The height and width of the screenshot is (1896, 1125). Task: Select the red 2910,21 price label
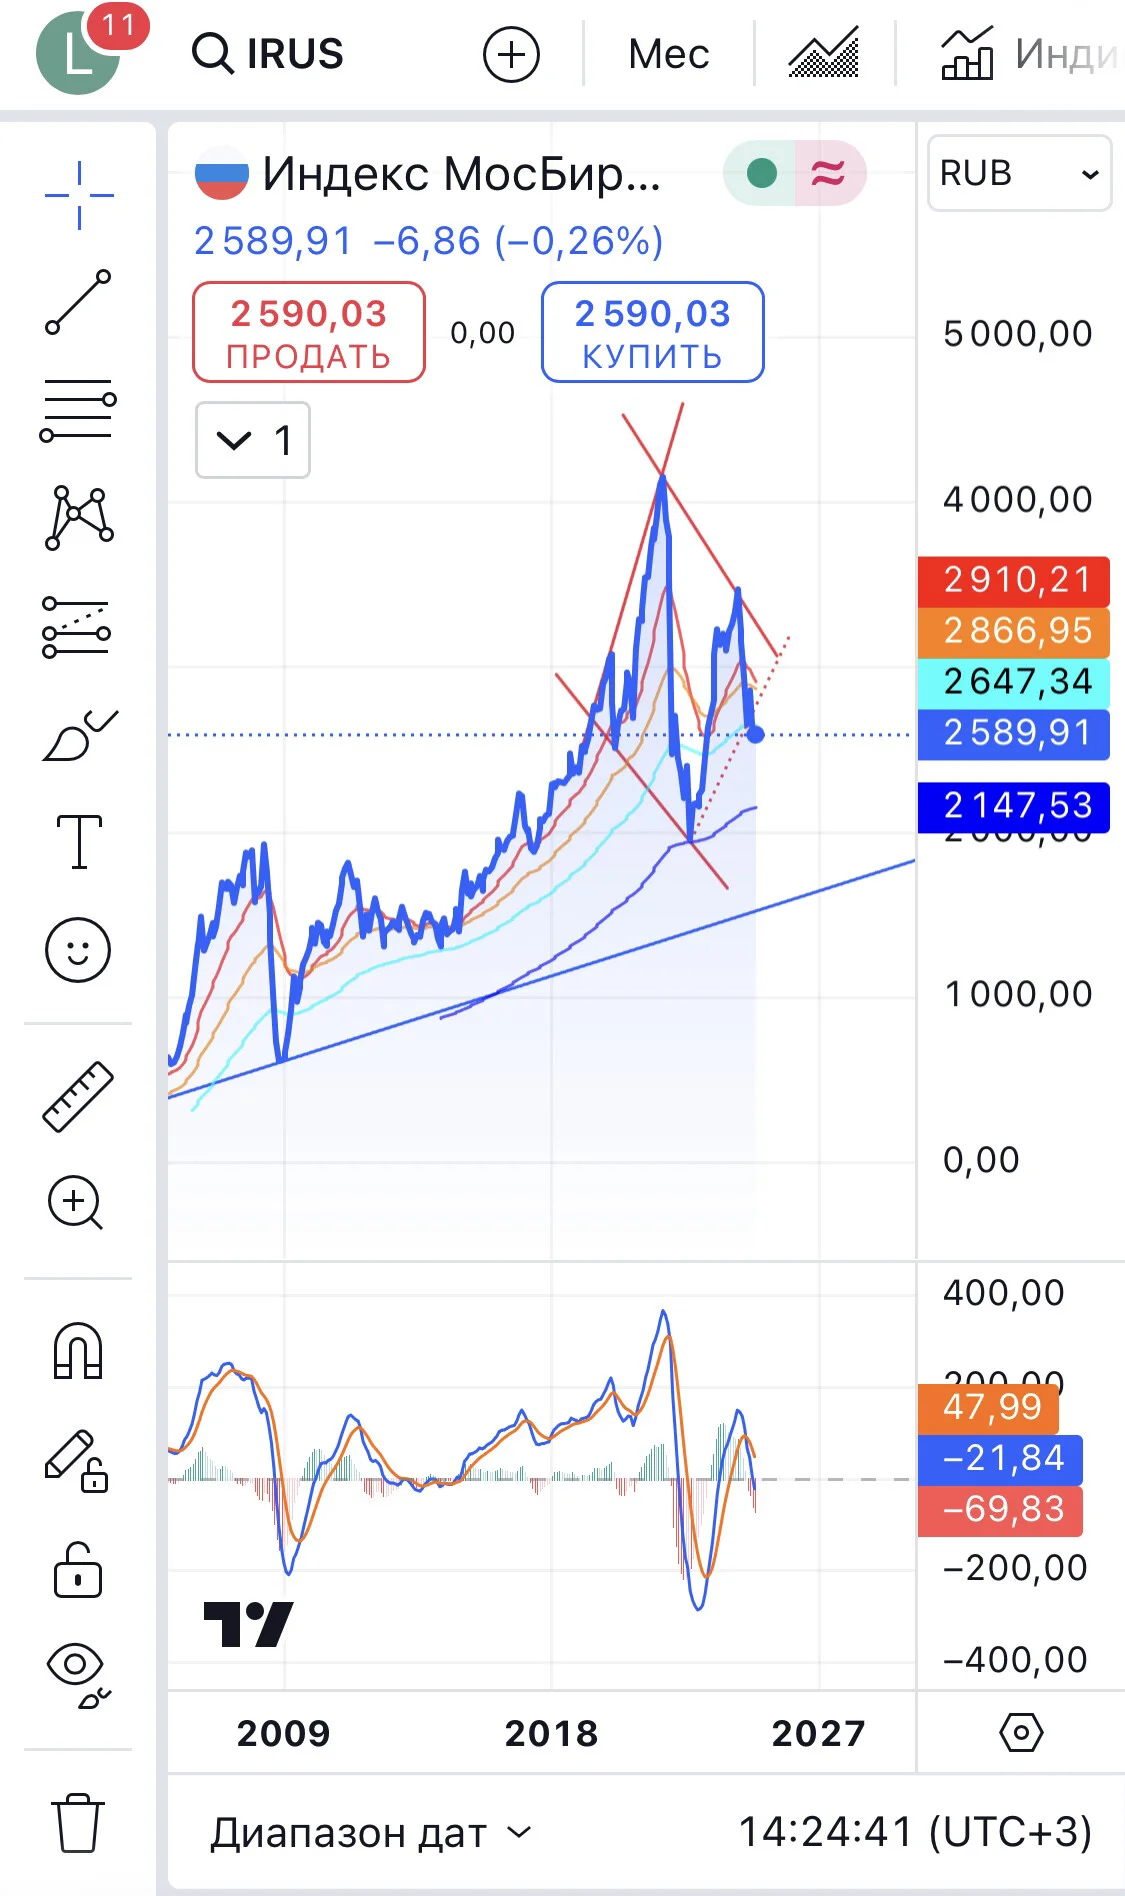[1014, 580]
